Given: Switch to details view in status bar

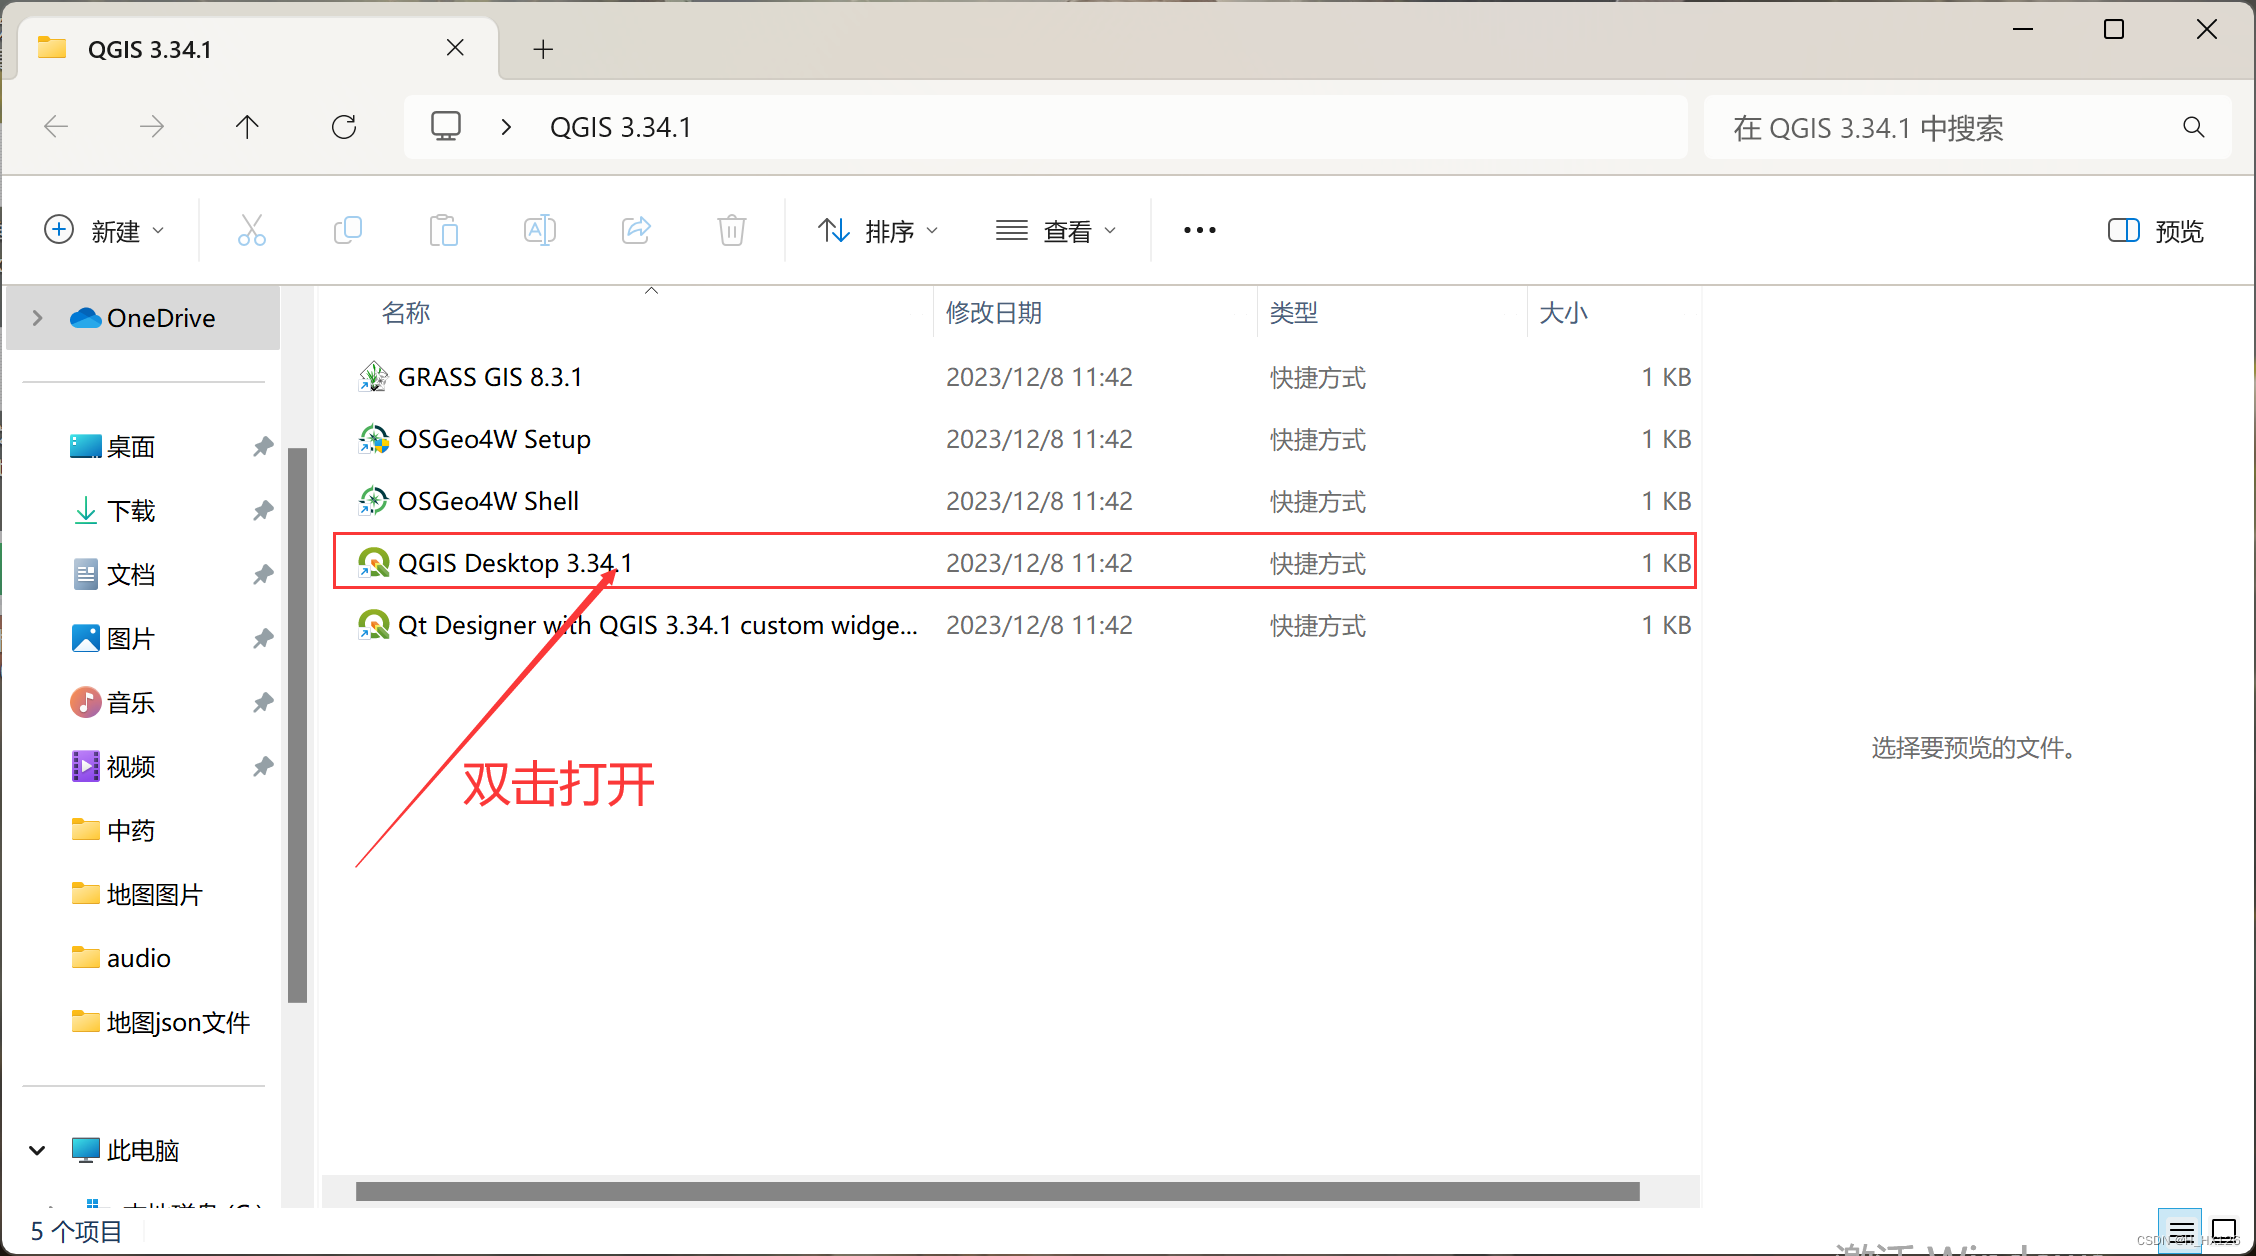Looking at the screenshot, I should pos(2181,1230).
